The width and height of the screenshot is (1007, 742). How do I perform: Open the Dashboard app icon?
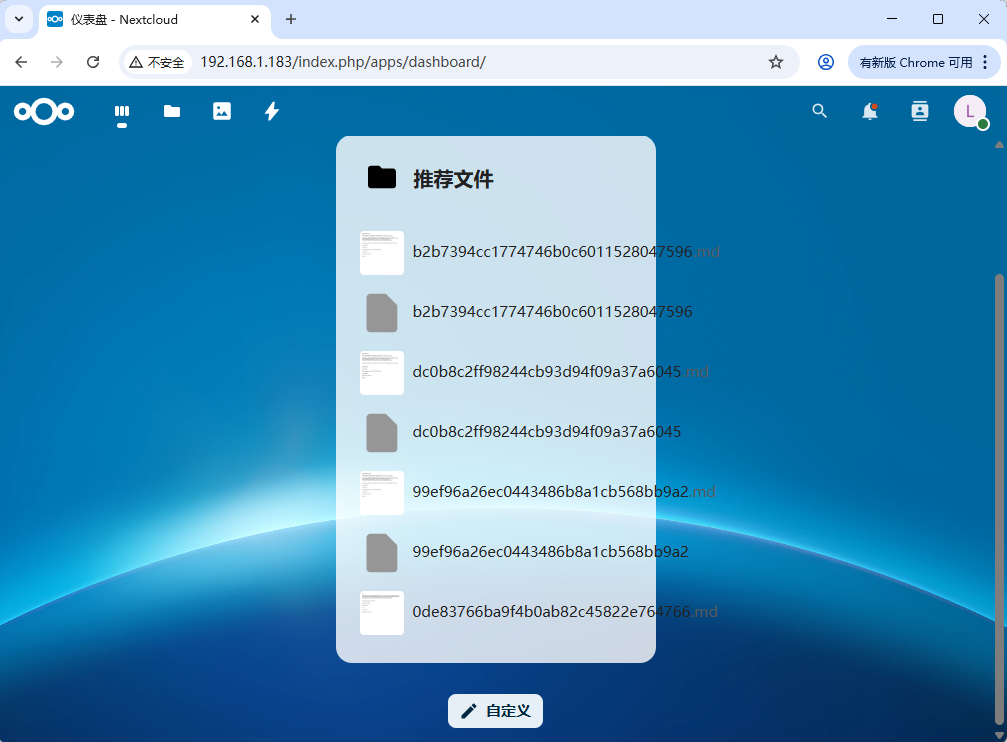122,112
